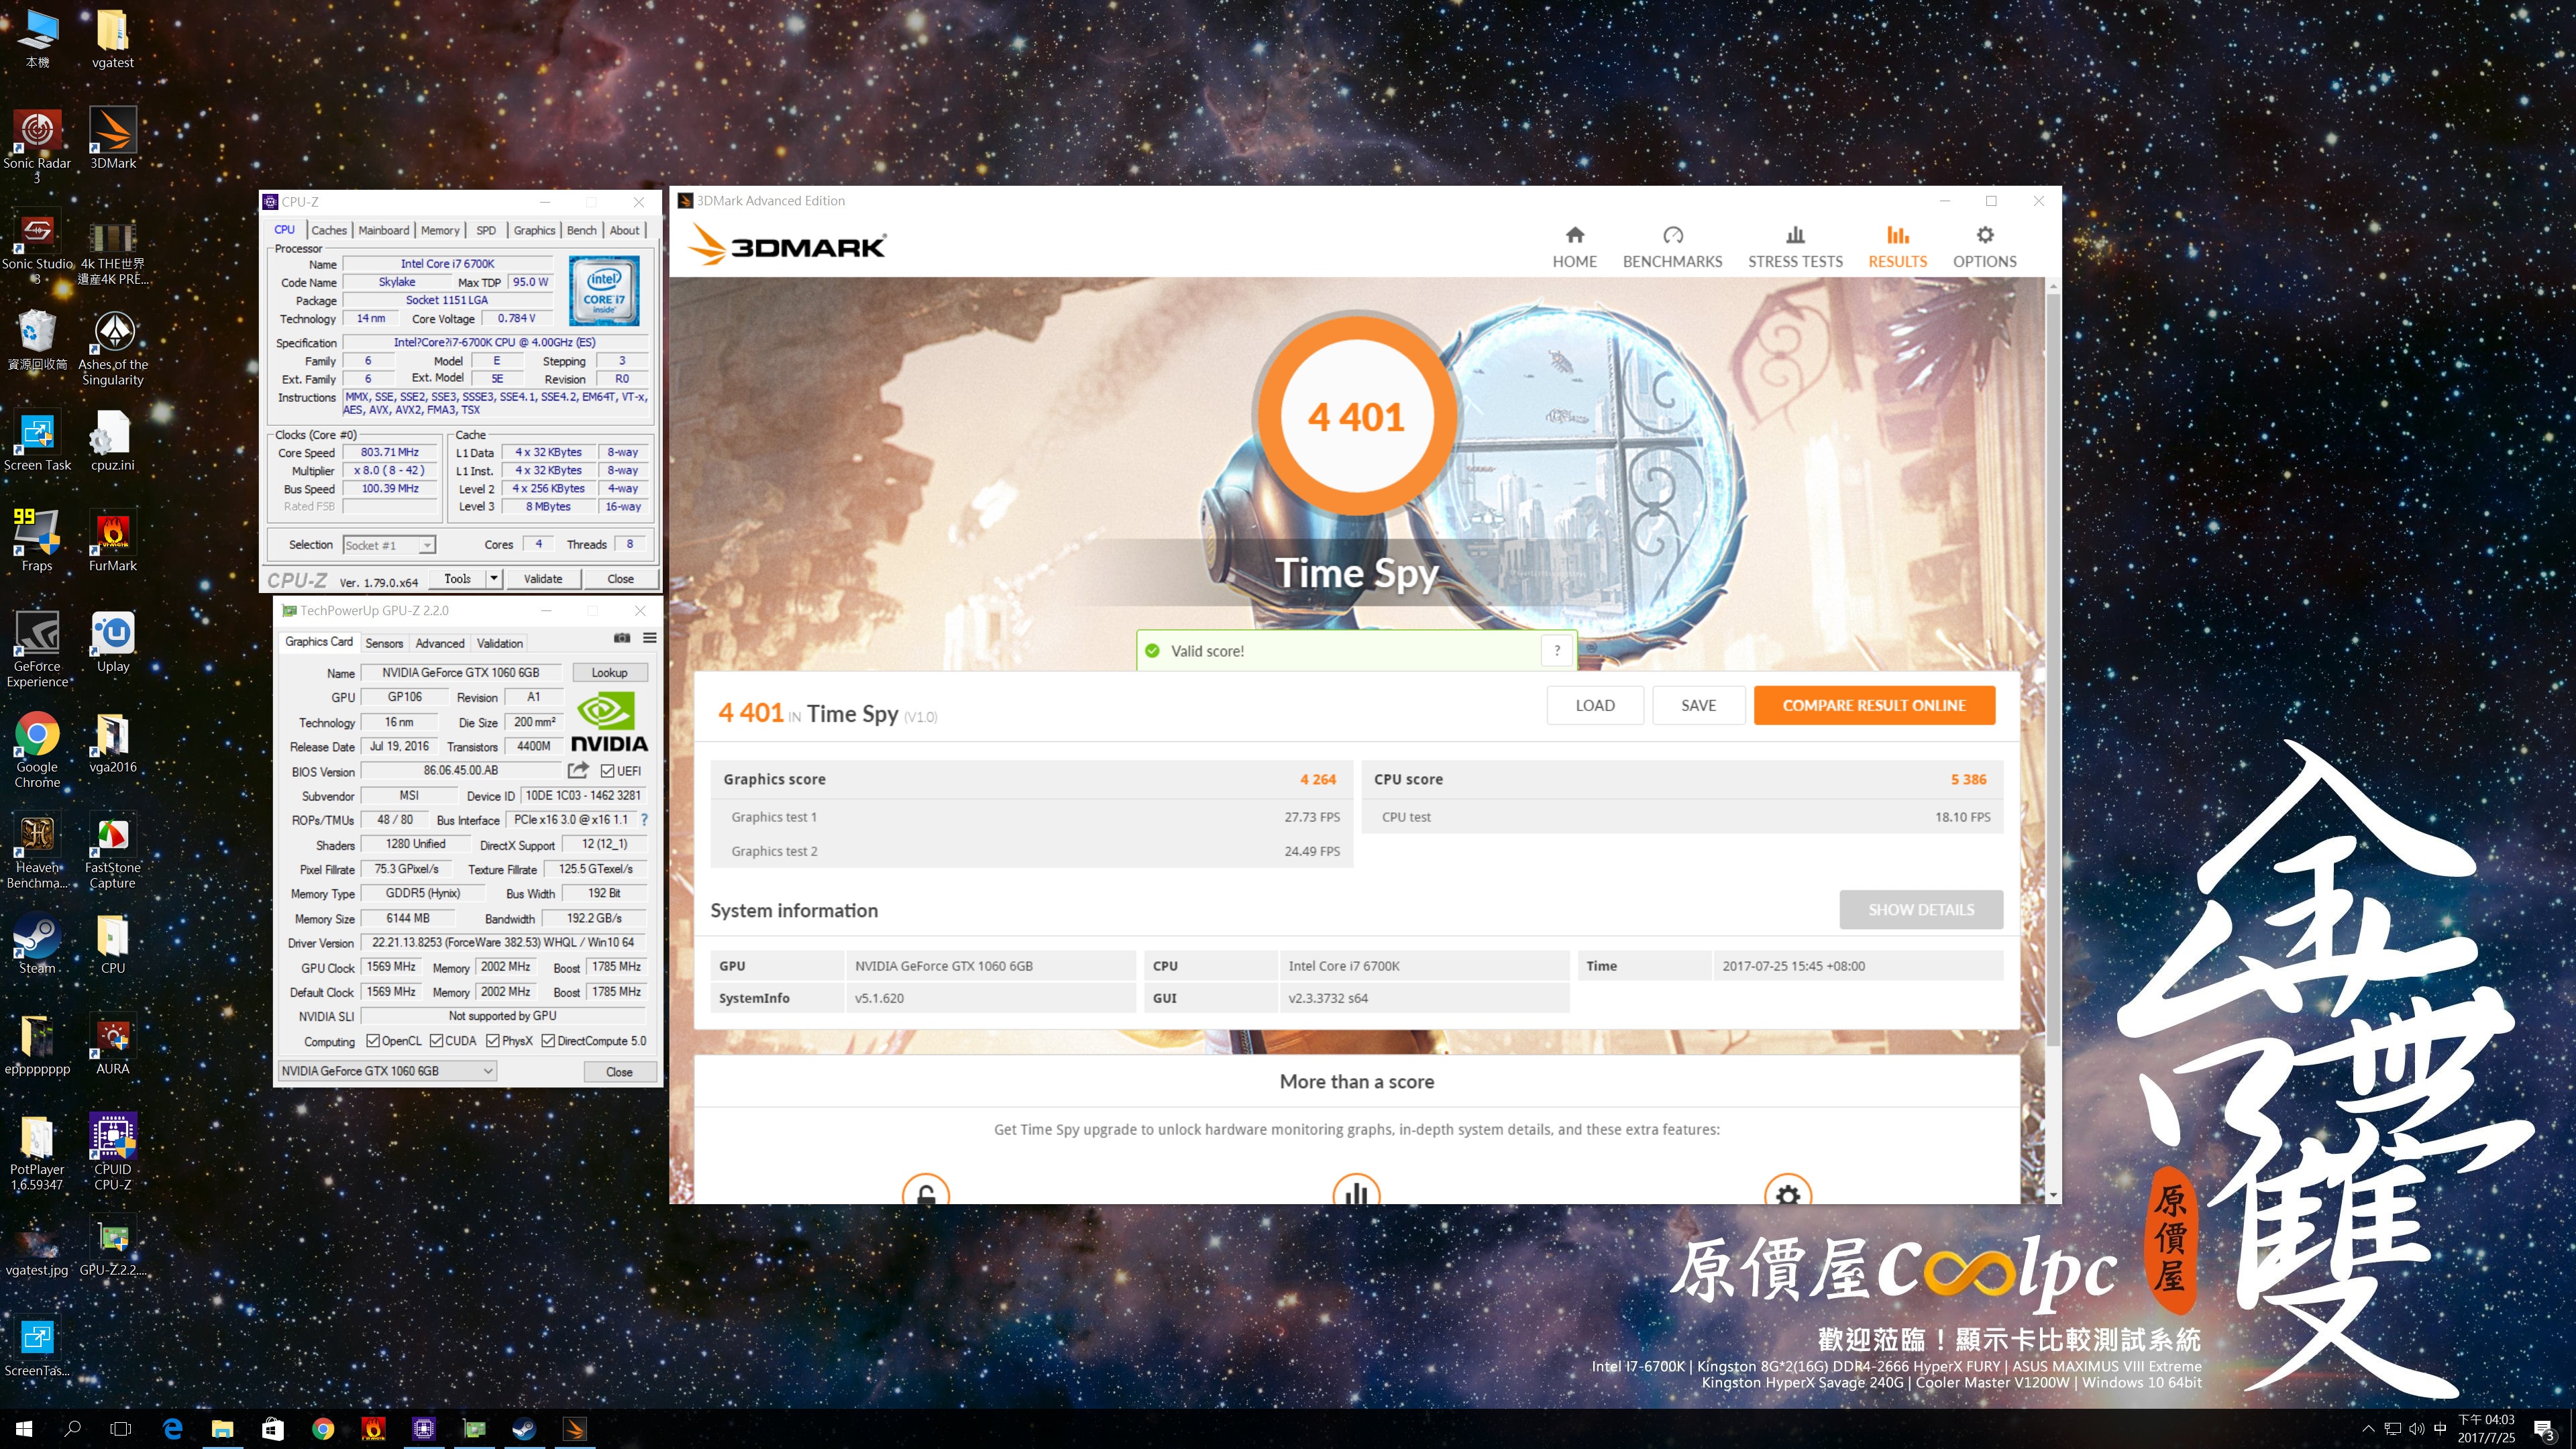This screenshot has height=1449, width=2576.
Task: Click Close button in GPU-Z window
Action: click(619, 1071)
